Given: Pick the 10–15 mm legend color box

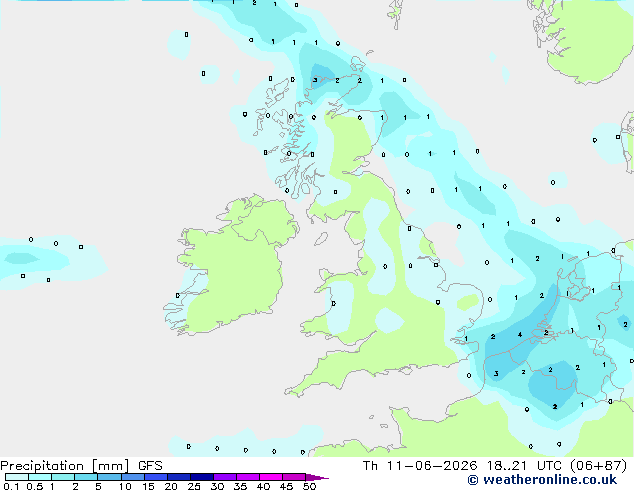Looking at the screenshot, I should click(x=133, y=477).
